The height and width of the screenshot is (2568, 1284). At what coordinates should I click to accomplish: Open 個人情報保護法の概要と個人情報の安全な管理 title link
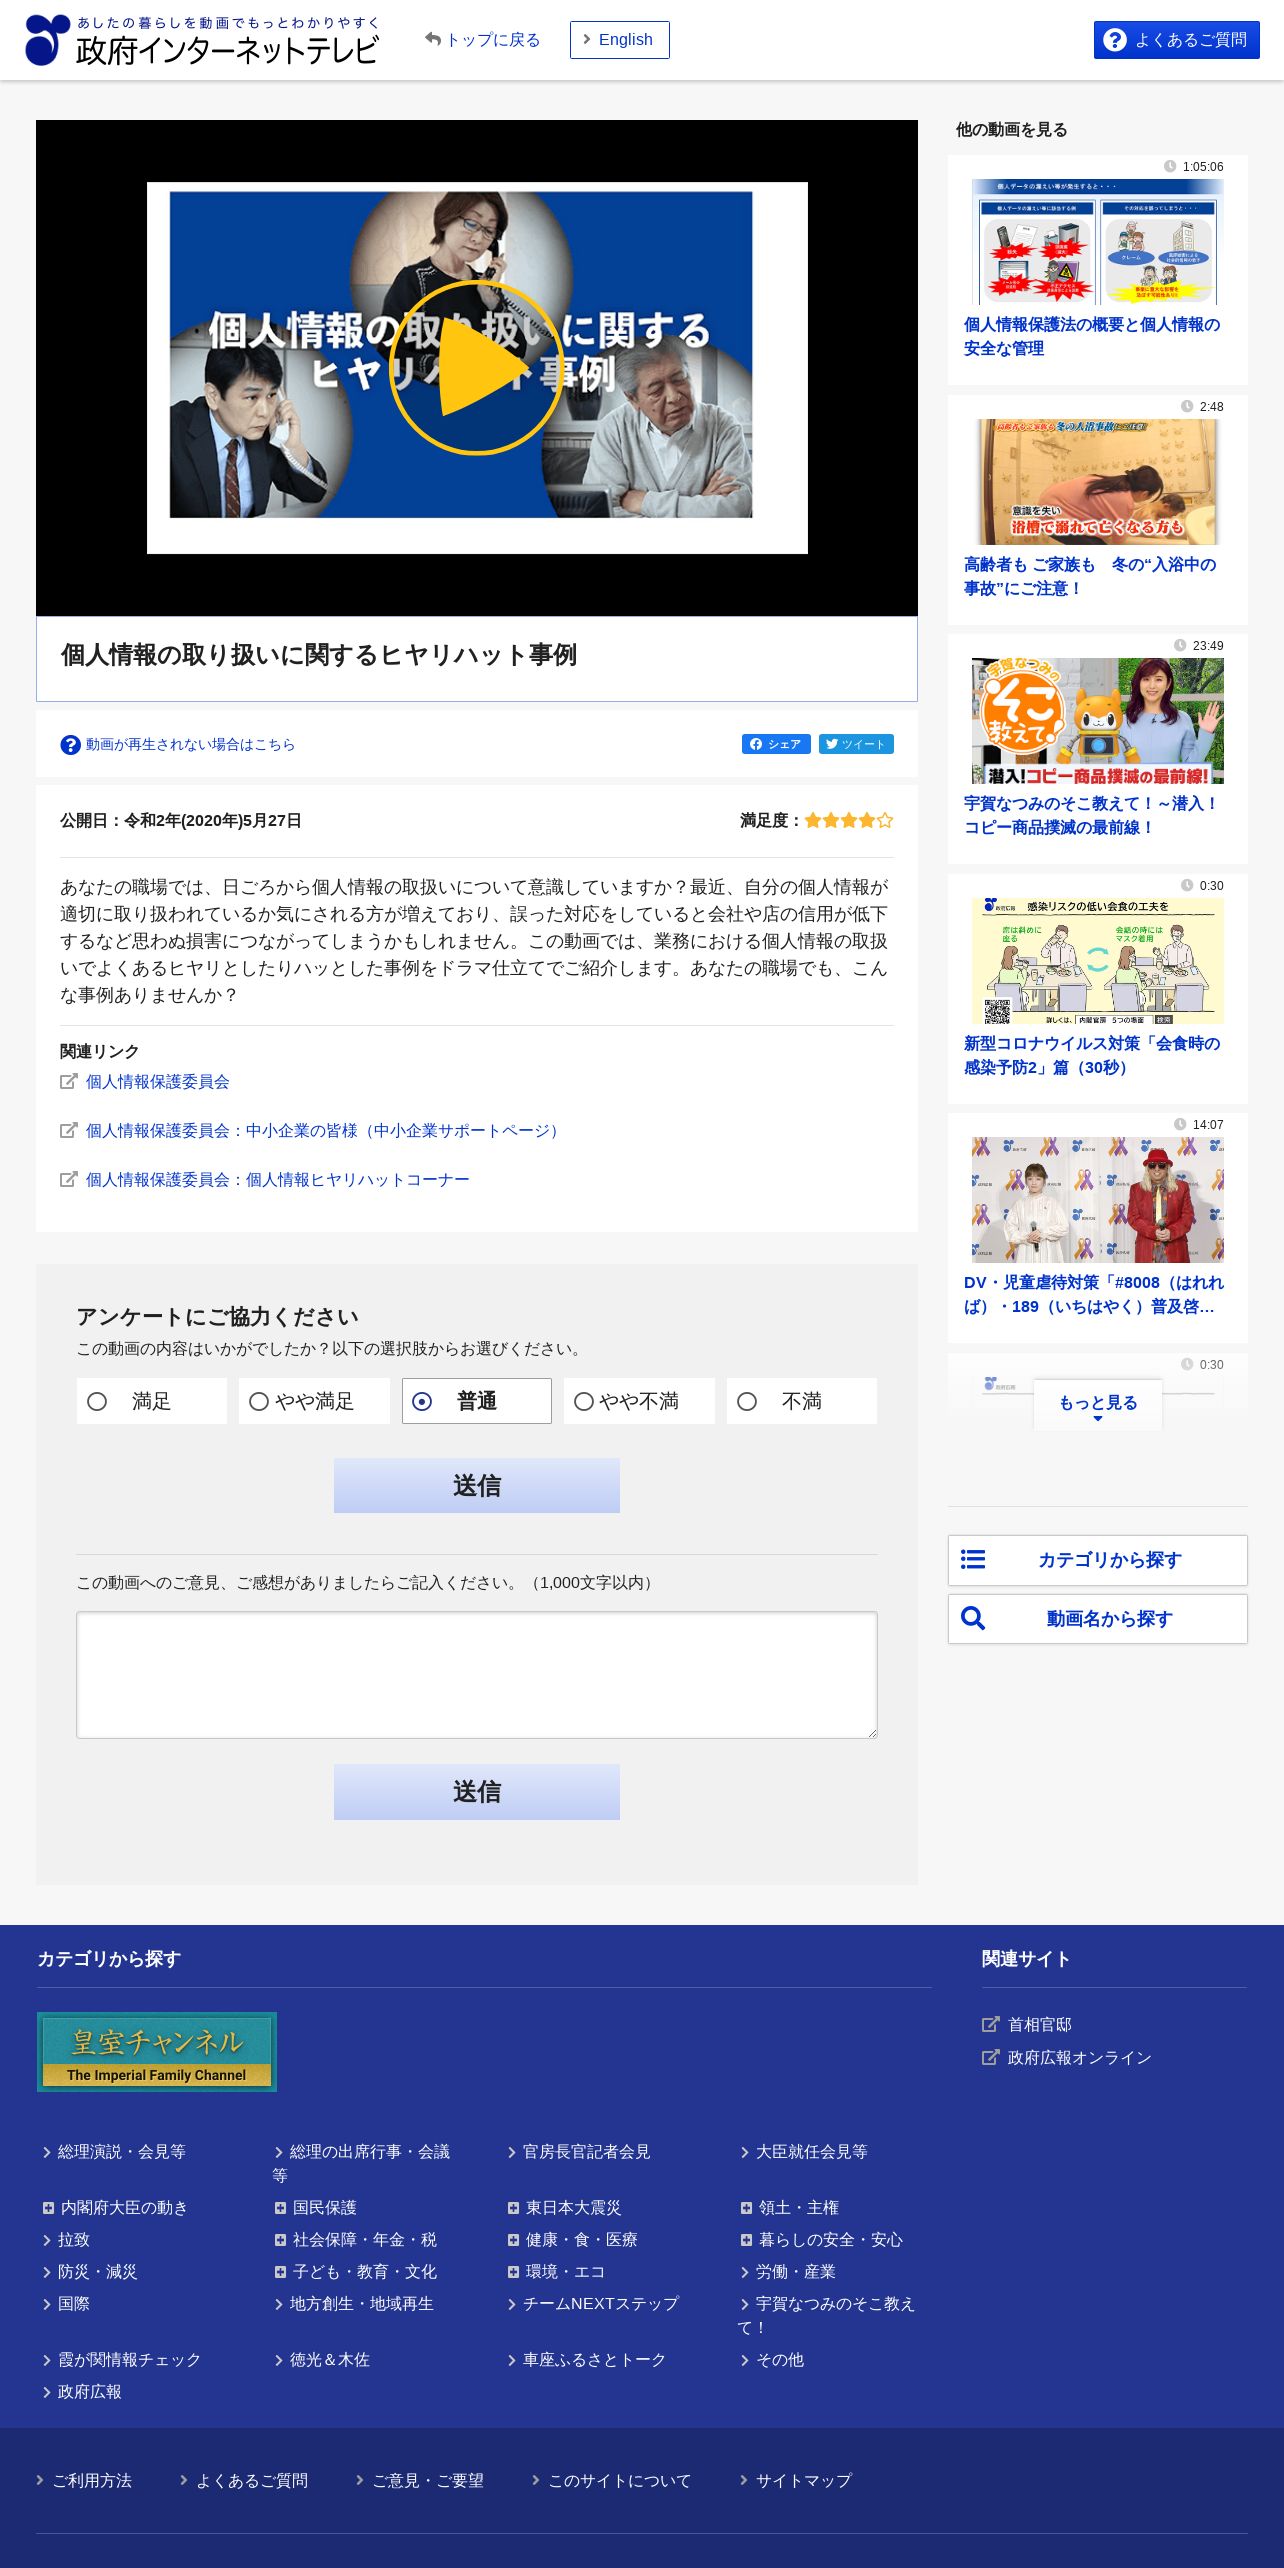pos(1092,336)
